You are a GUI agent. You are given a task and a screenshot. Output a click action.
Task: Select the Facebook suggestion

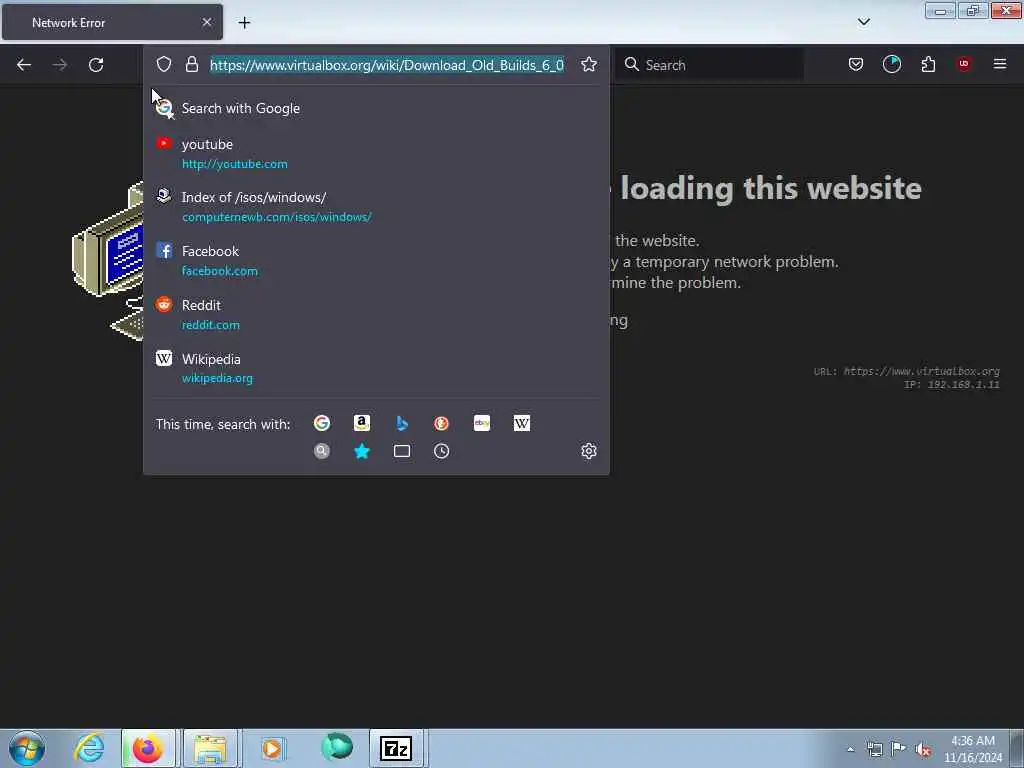coord(376,261)
